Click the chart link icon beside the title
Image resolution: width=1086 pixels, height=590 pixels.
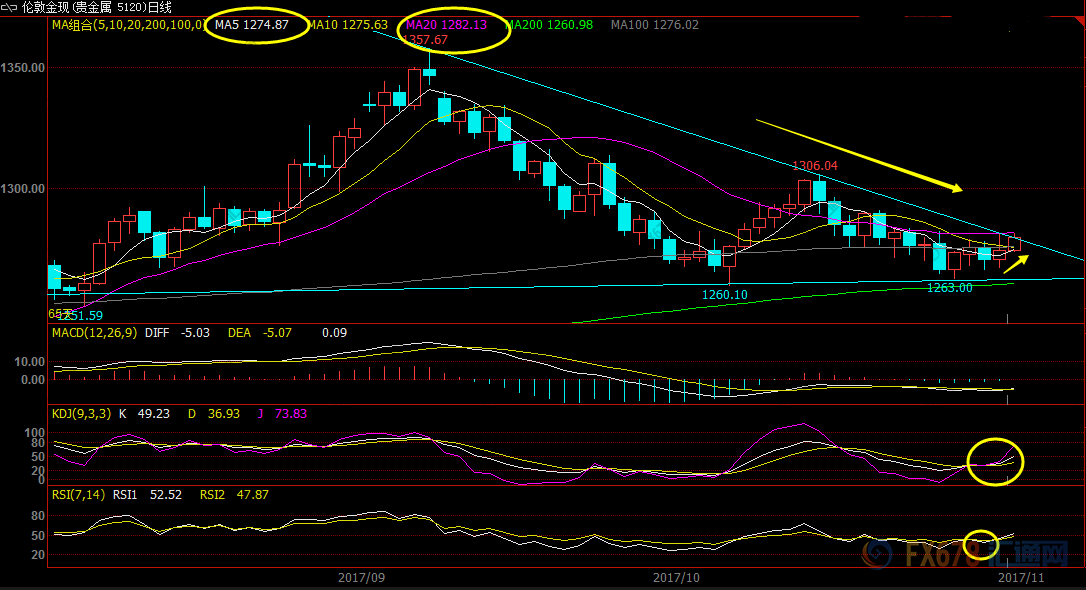(x=10, y=7)
